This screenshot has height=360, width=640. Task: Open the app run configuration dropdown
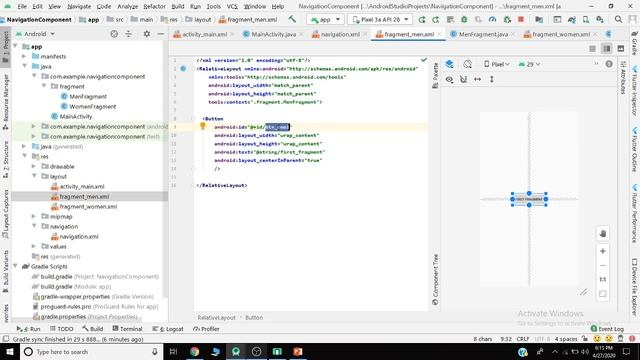coord(325,19)
